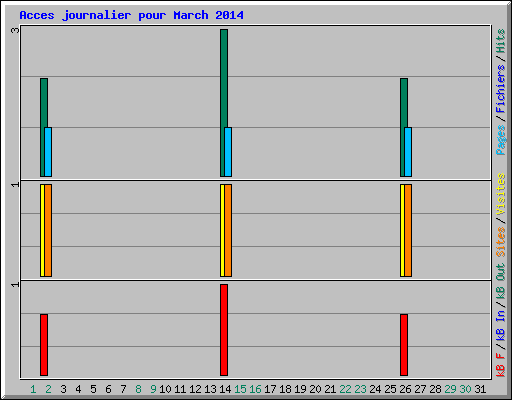
Task: Click the 'Fichiers' legend label
Action: [501, 89]
